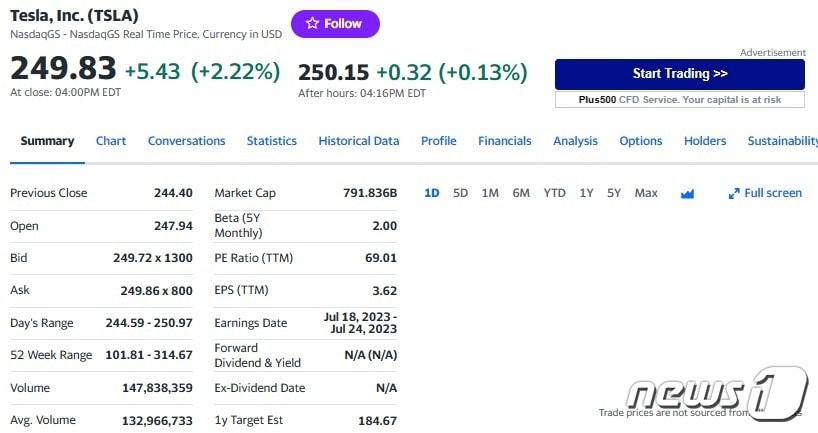The width and height of the screenshot is (818, 433).
Task: Show the Max chart range
Action: point(646,193)
